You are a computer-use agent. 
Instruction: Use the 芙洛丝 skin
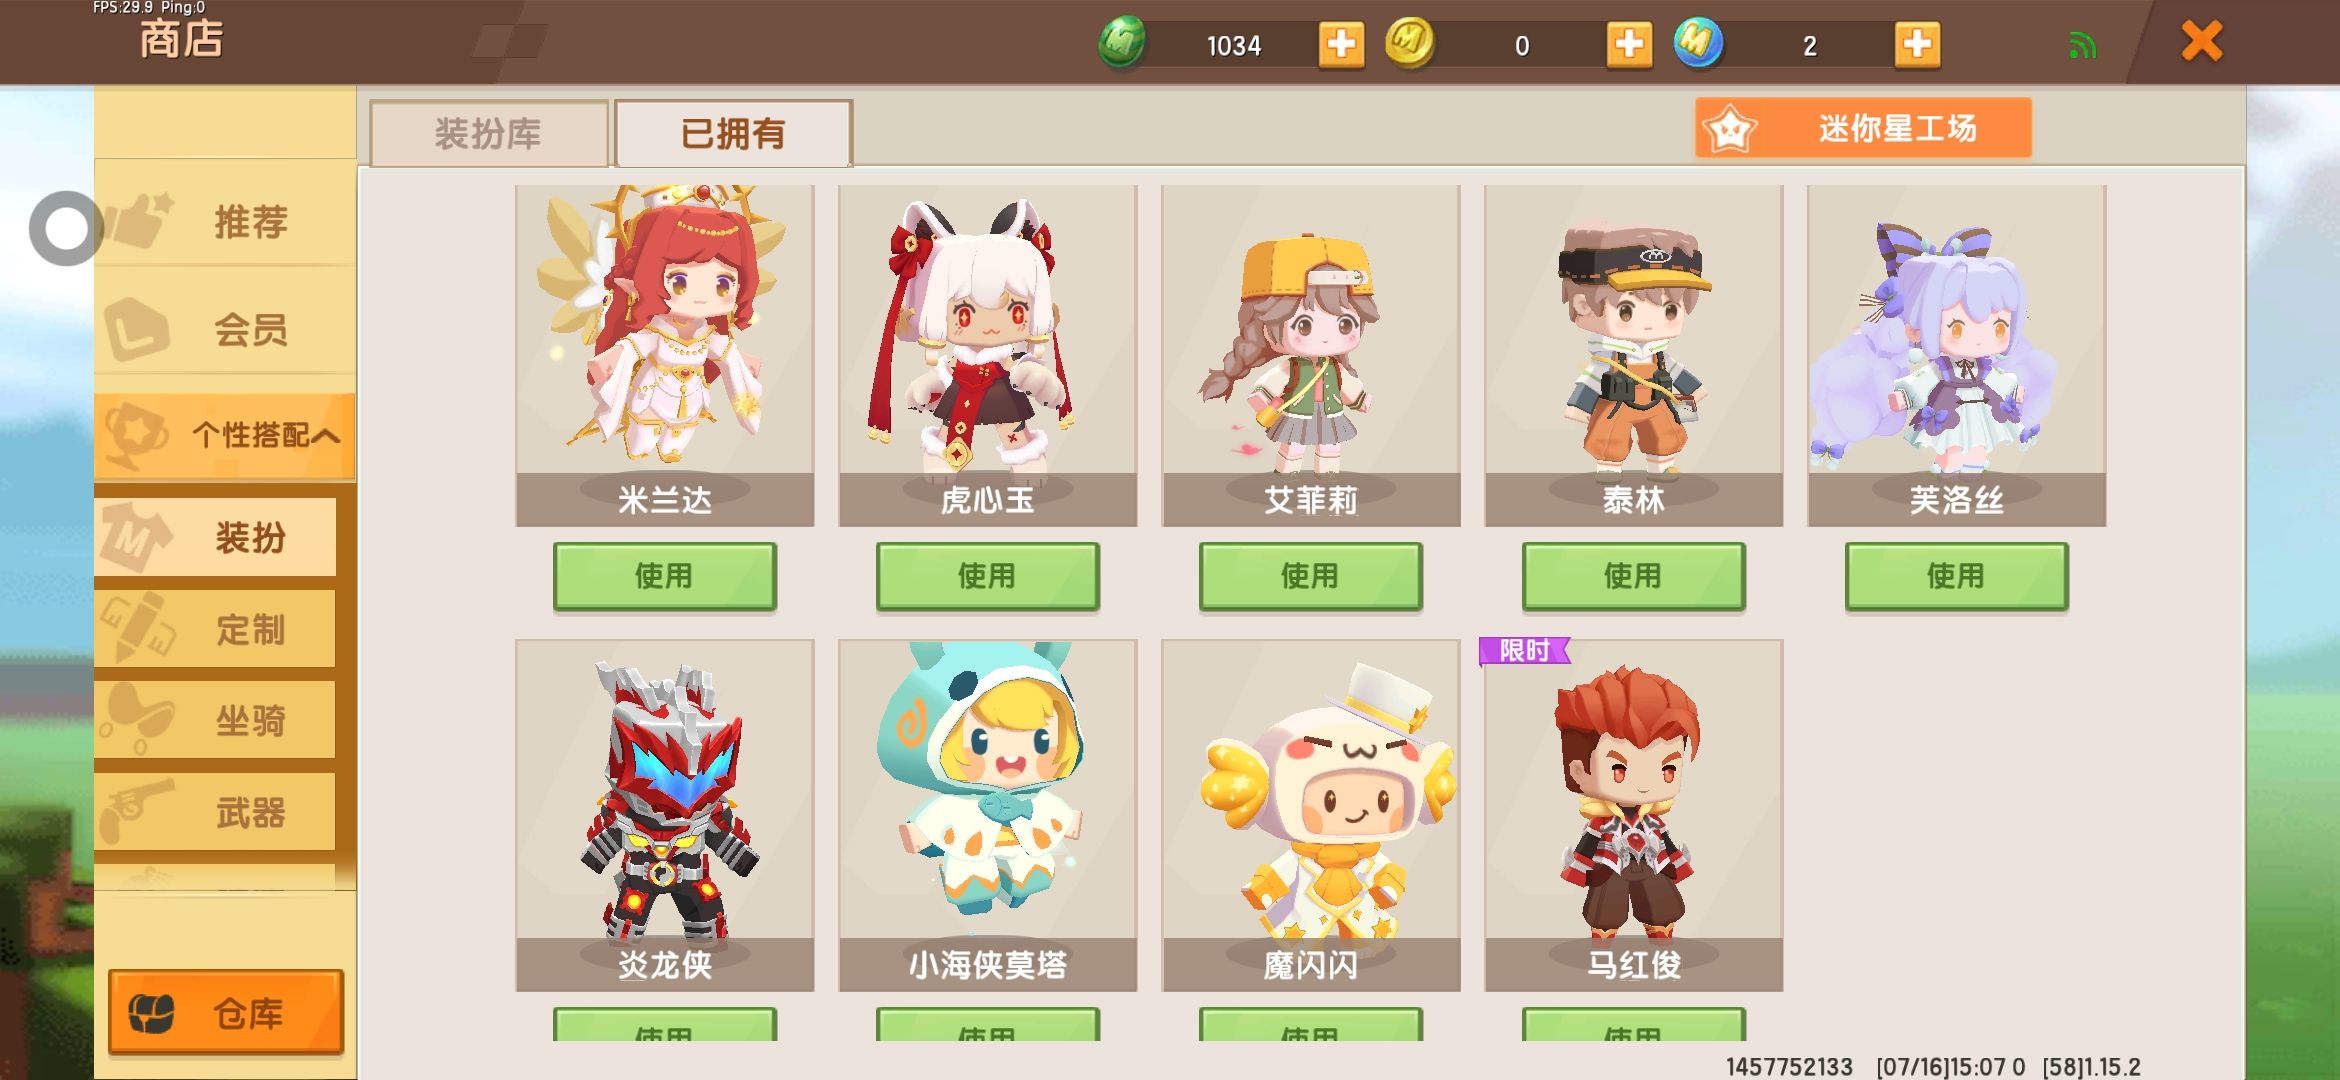pos(1957,576)
